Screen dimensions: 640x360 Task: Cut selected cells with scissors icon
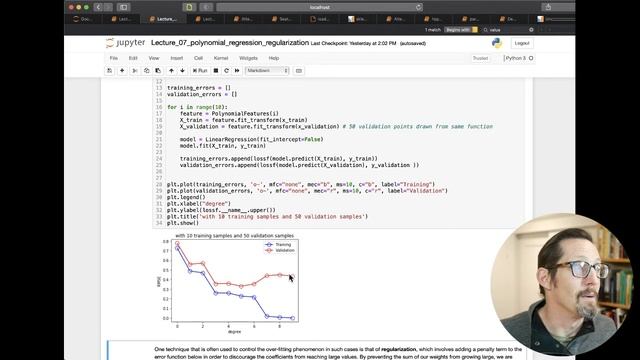coord(135,71)
